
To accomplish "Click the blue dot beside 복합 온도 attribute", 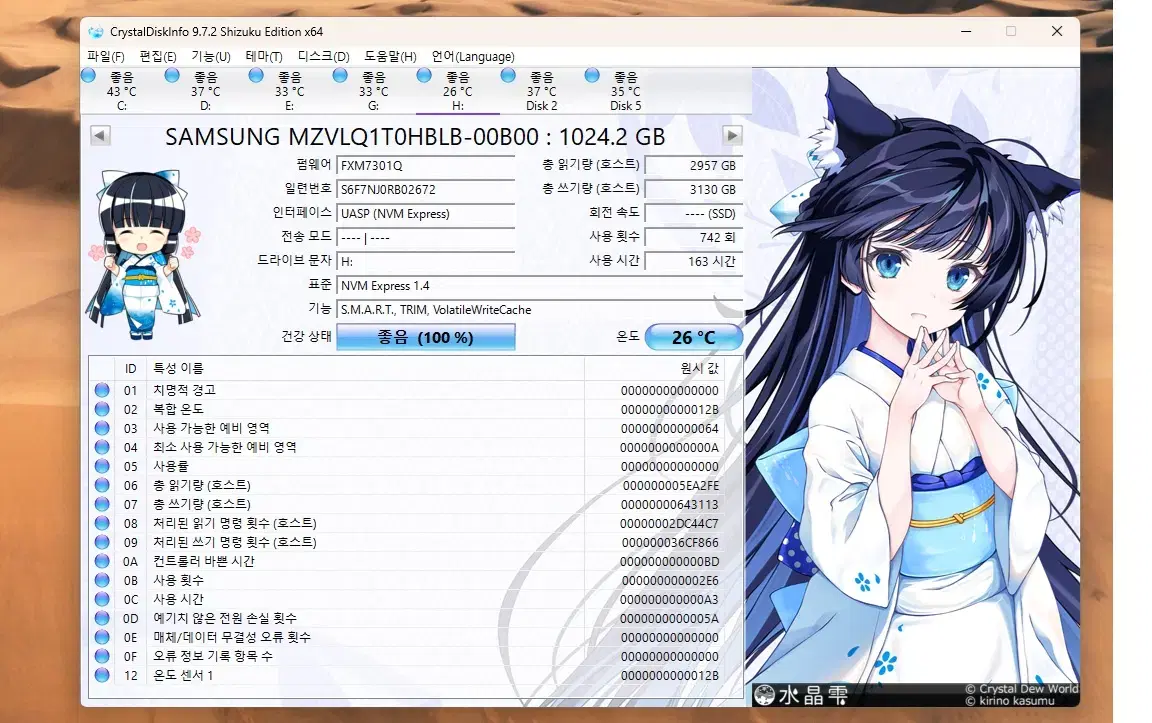I will pos(101,409).
